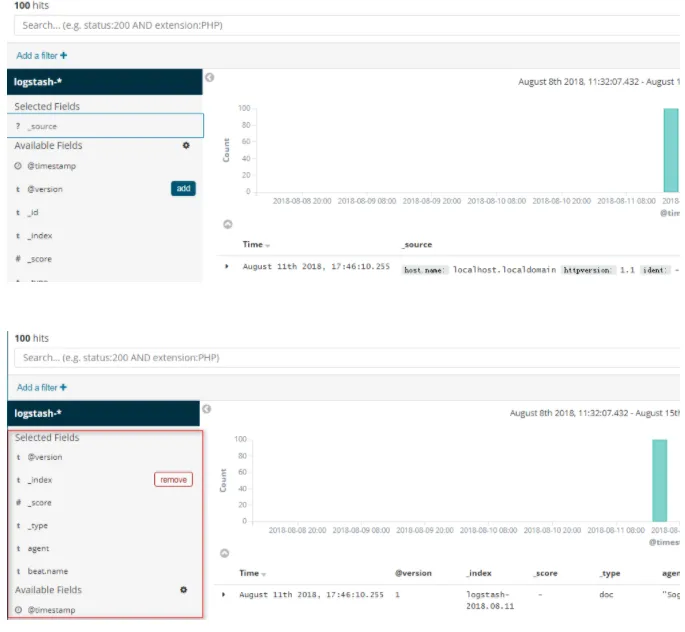Open the upper logstash-* index pattern selector
685x632 pixels.
105,82
